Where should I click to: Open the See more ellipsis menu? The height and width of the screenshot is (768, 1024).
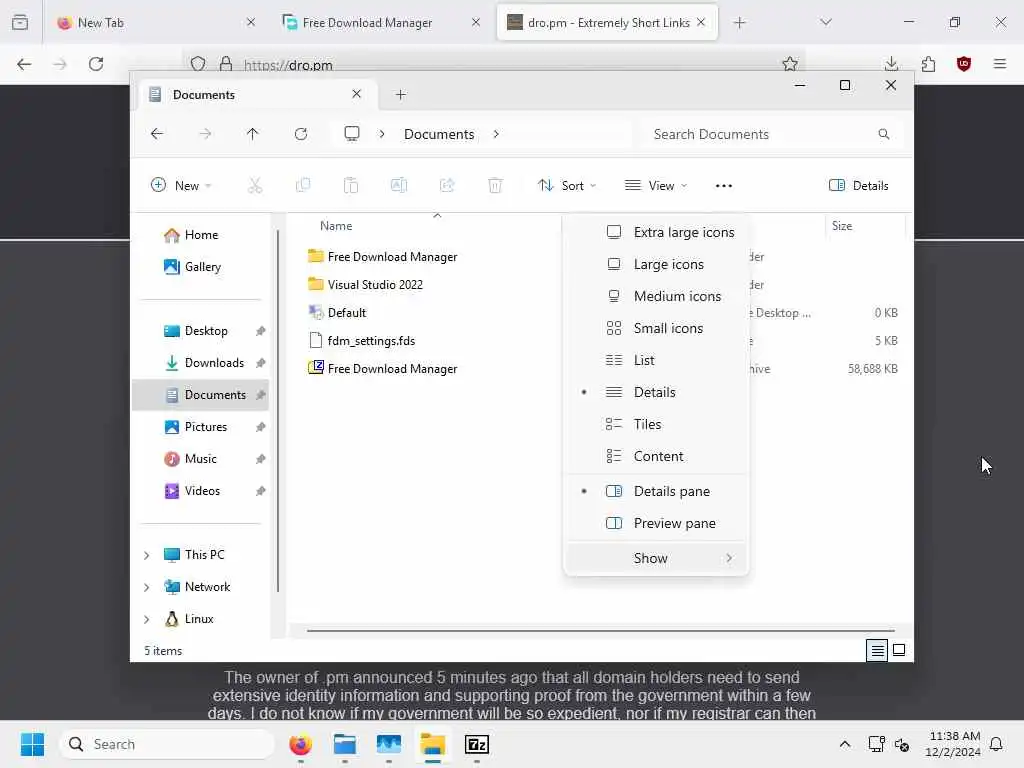(x=724, y=186)
